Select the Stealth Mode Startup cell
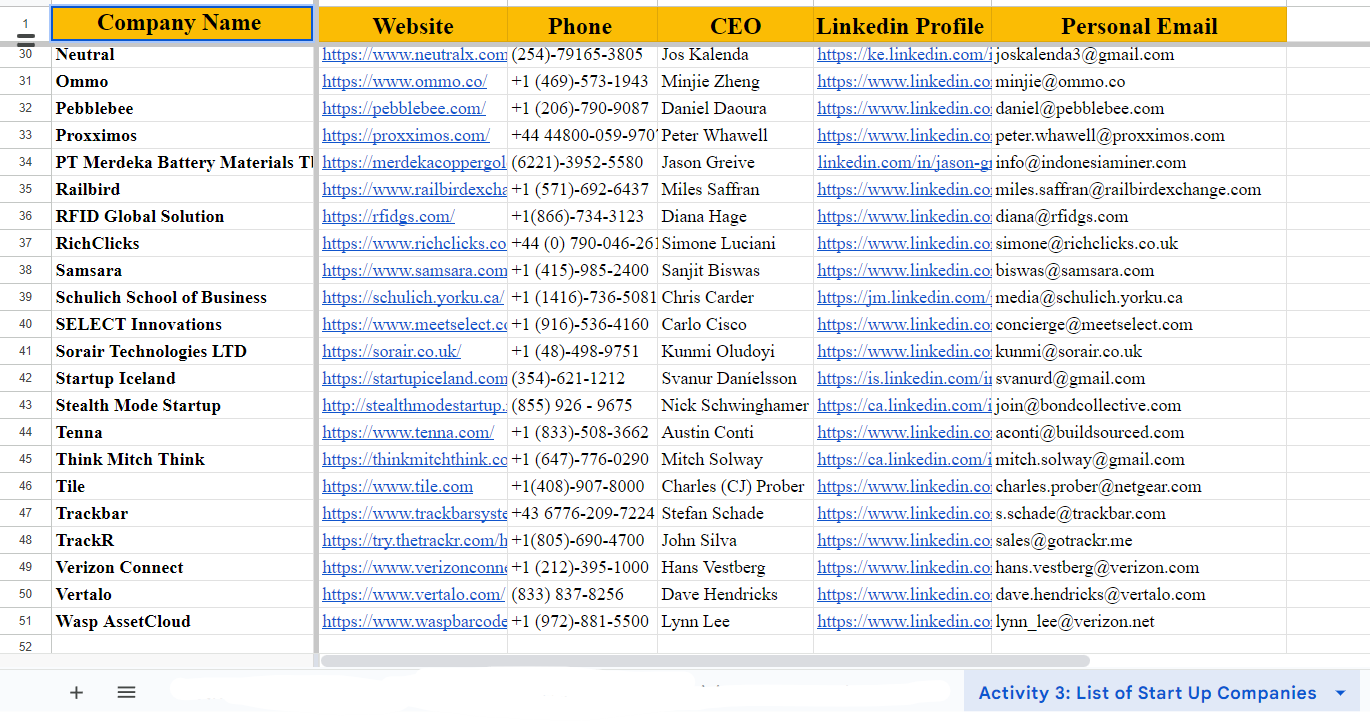The image size is (1370, 721). coord(183,406)
